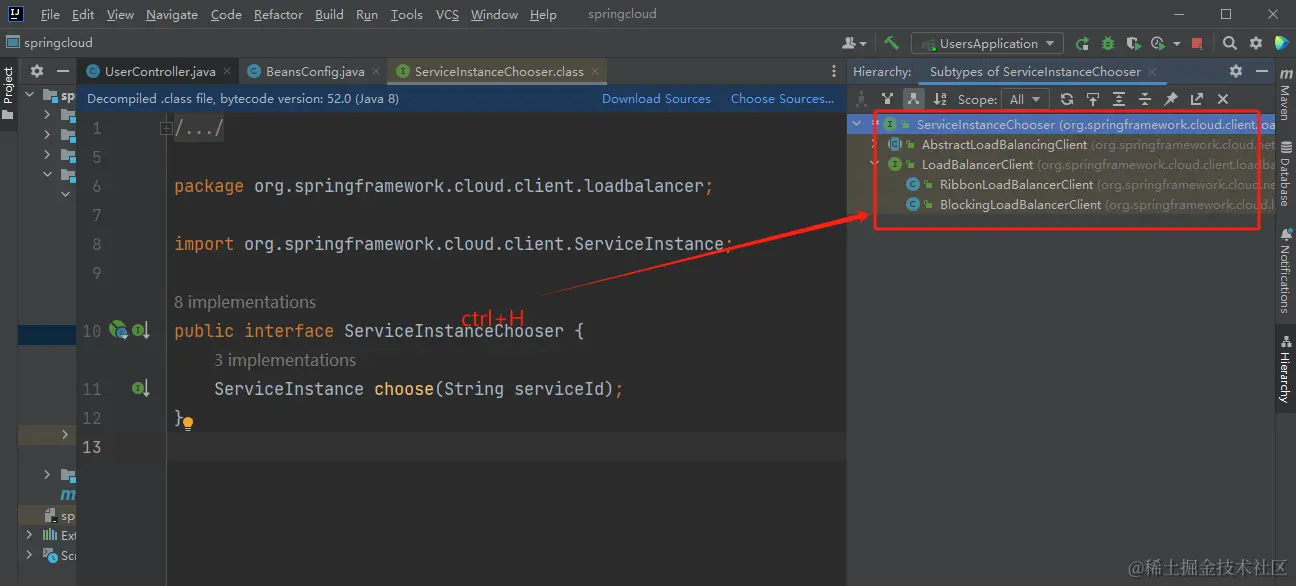Click Download Sources link
Viewport: 1296px width, 586px height.
tap(656, 99)
